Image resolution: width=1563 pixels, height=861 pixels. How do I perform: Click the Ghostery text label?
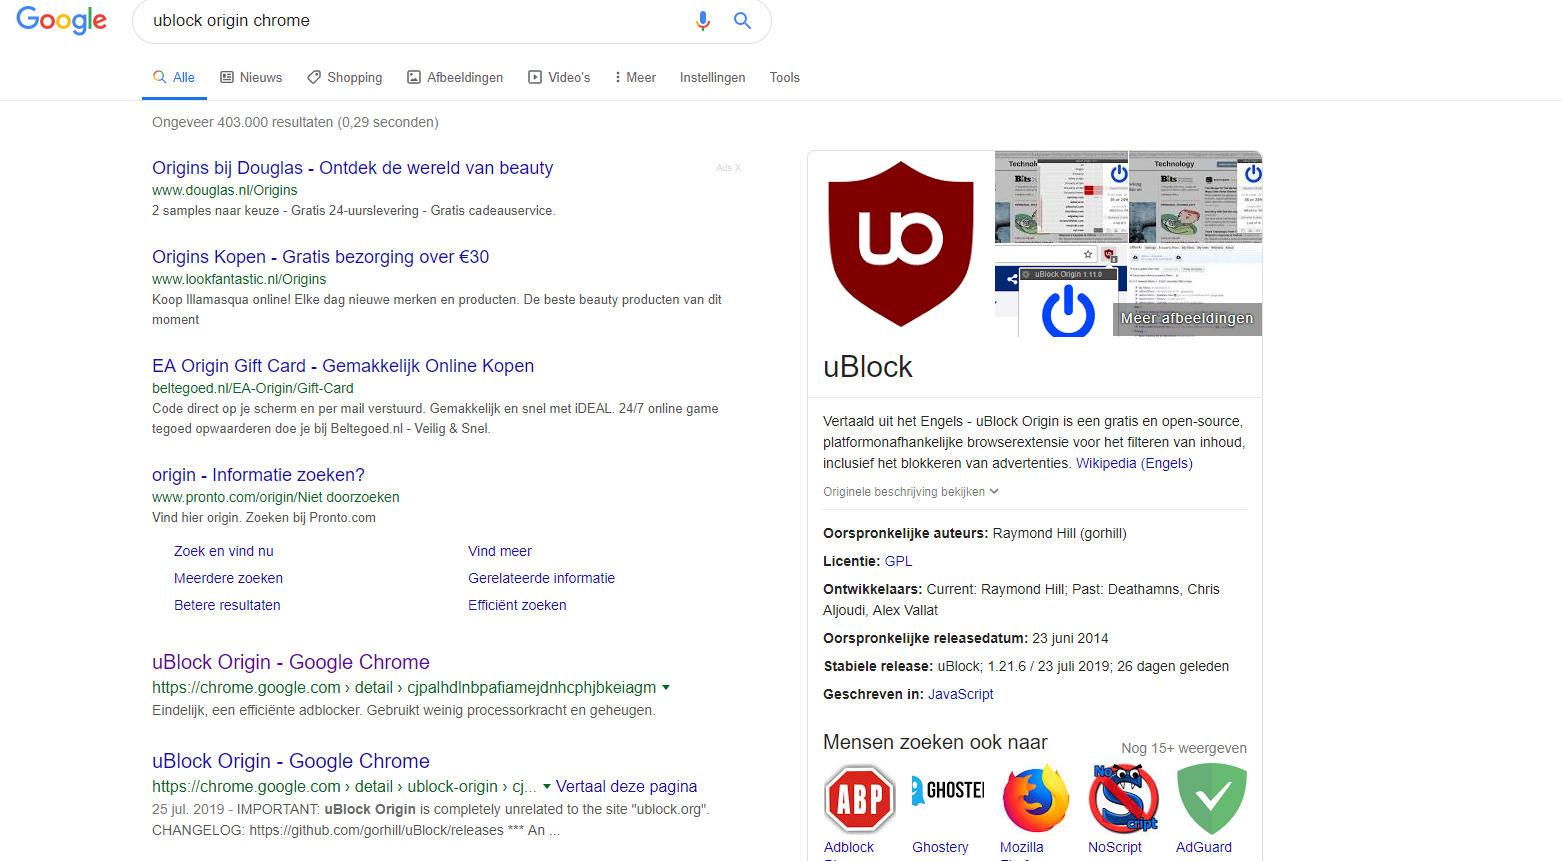pos(940,847)
